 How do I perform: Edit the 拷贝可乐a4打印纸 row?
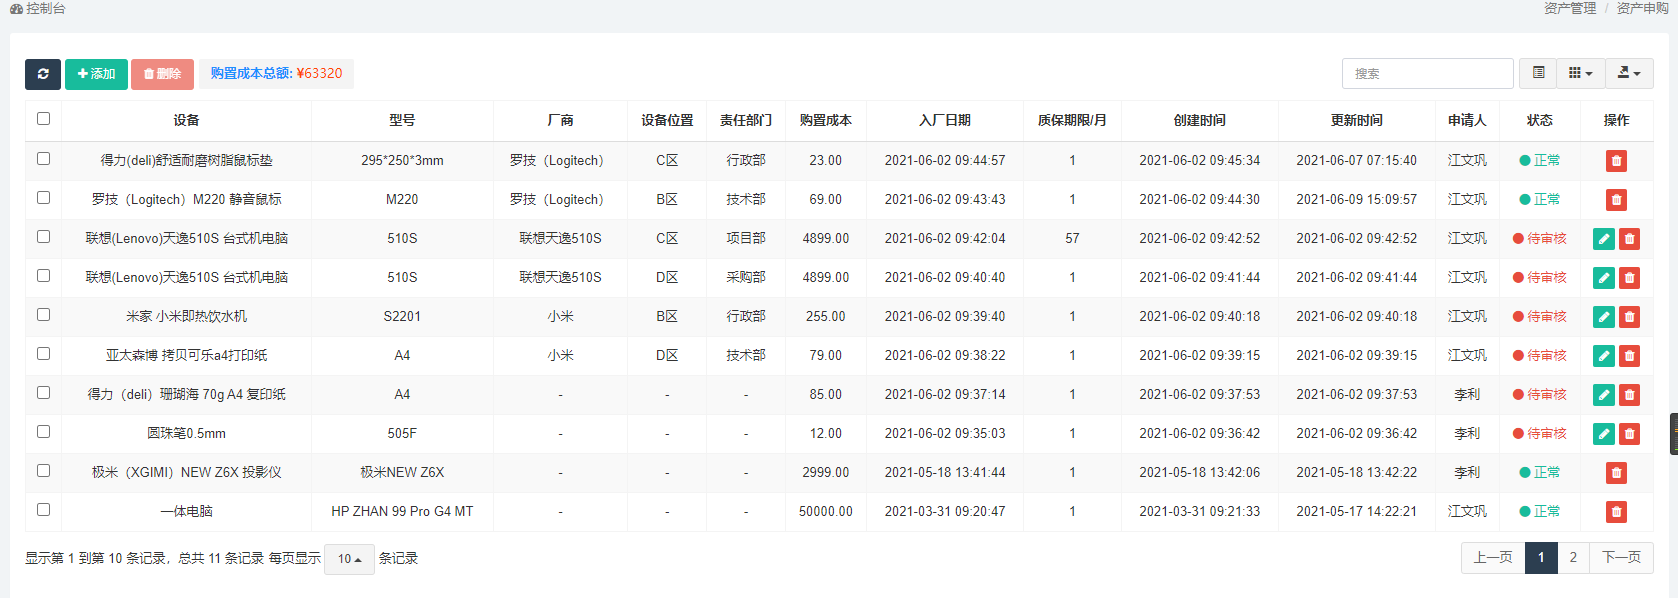tap(1604, 356)
